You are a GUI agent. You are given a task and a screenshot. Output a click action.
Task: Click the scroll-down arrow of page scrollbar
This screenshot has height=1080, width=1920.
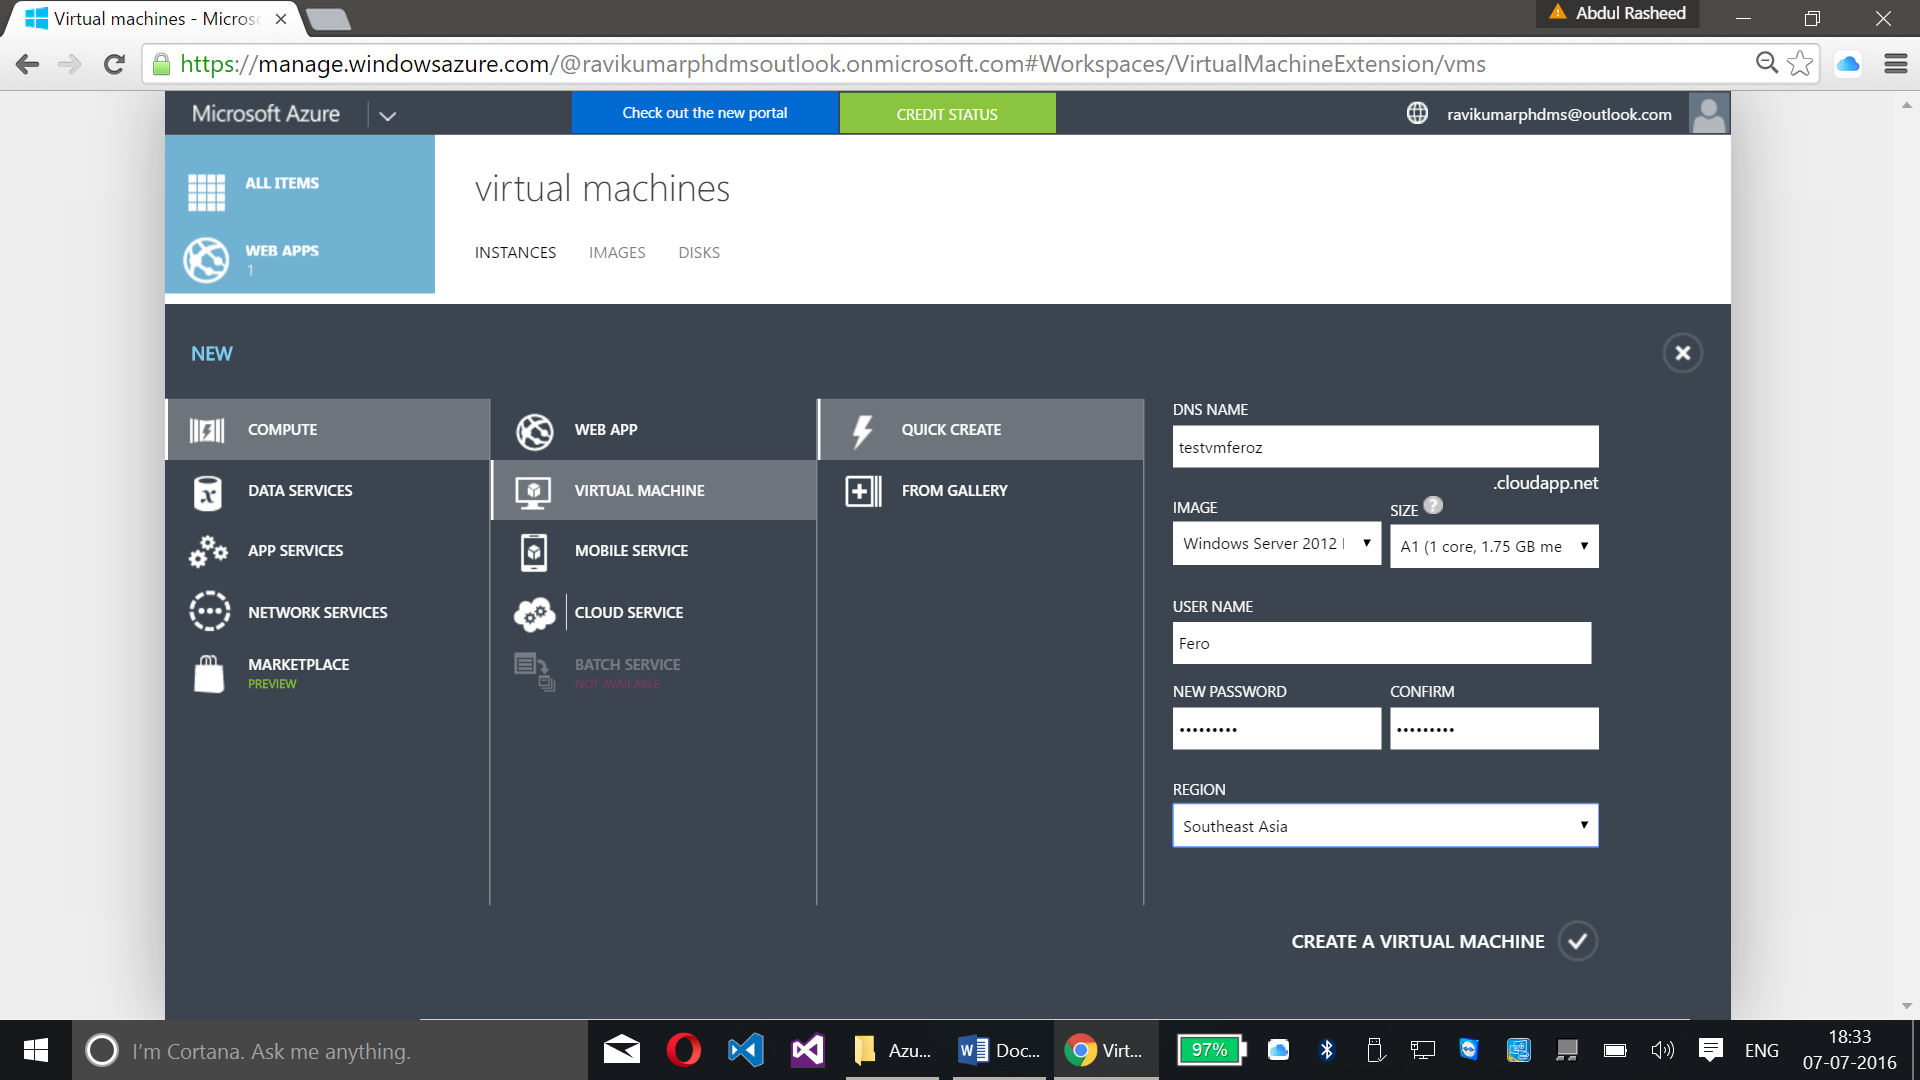[1906, 1006]
